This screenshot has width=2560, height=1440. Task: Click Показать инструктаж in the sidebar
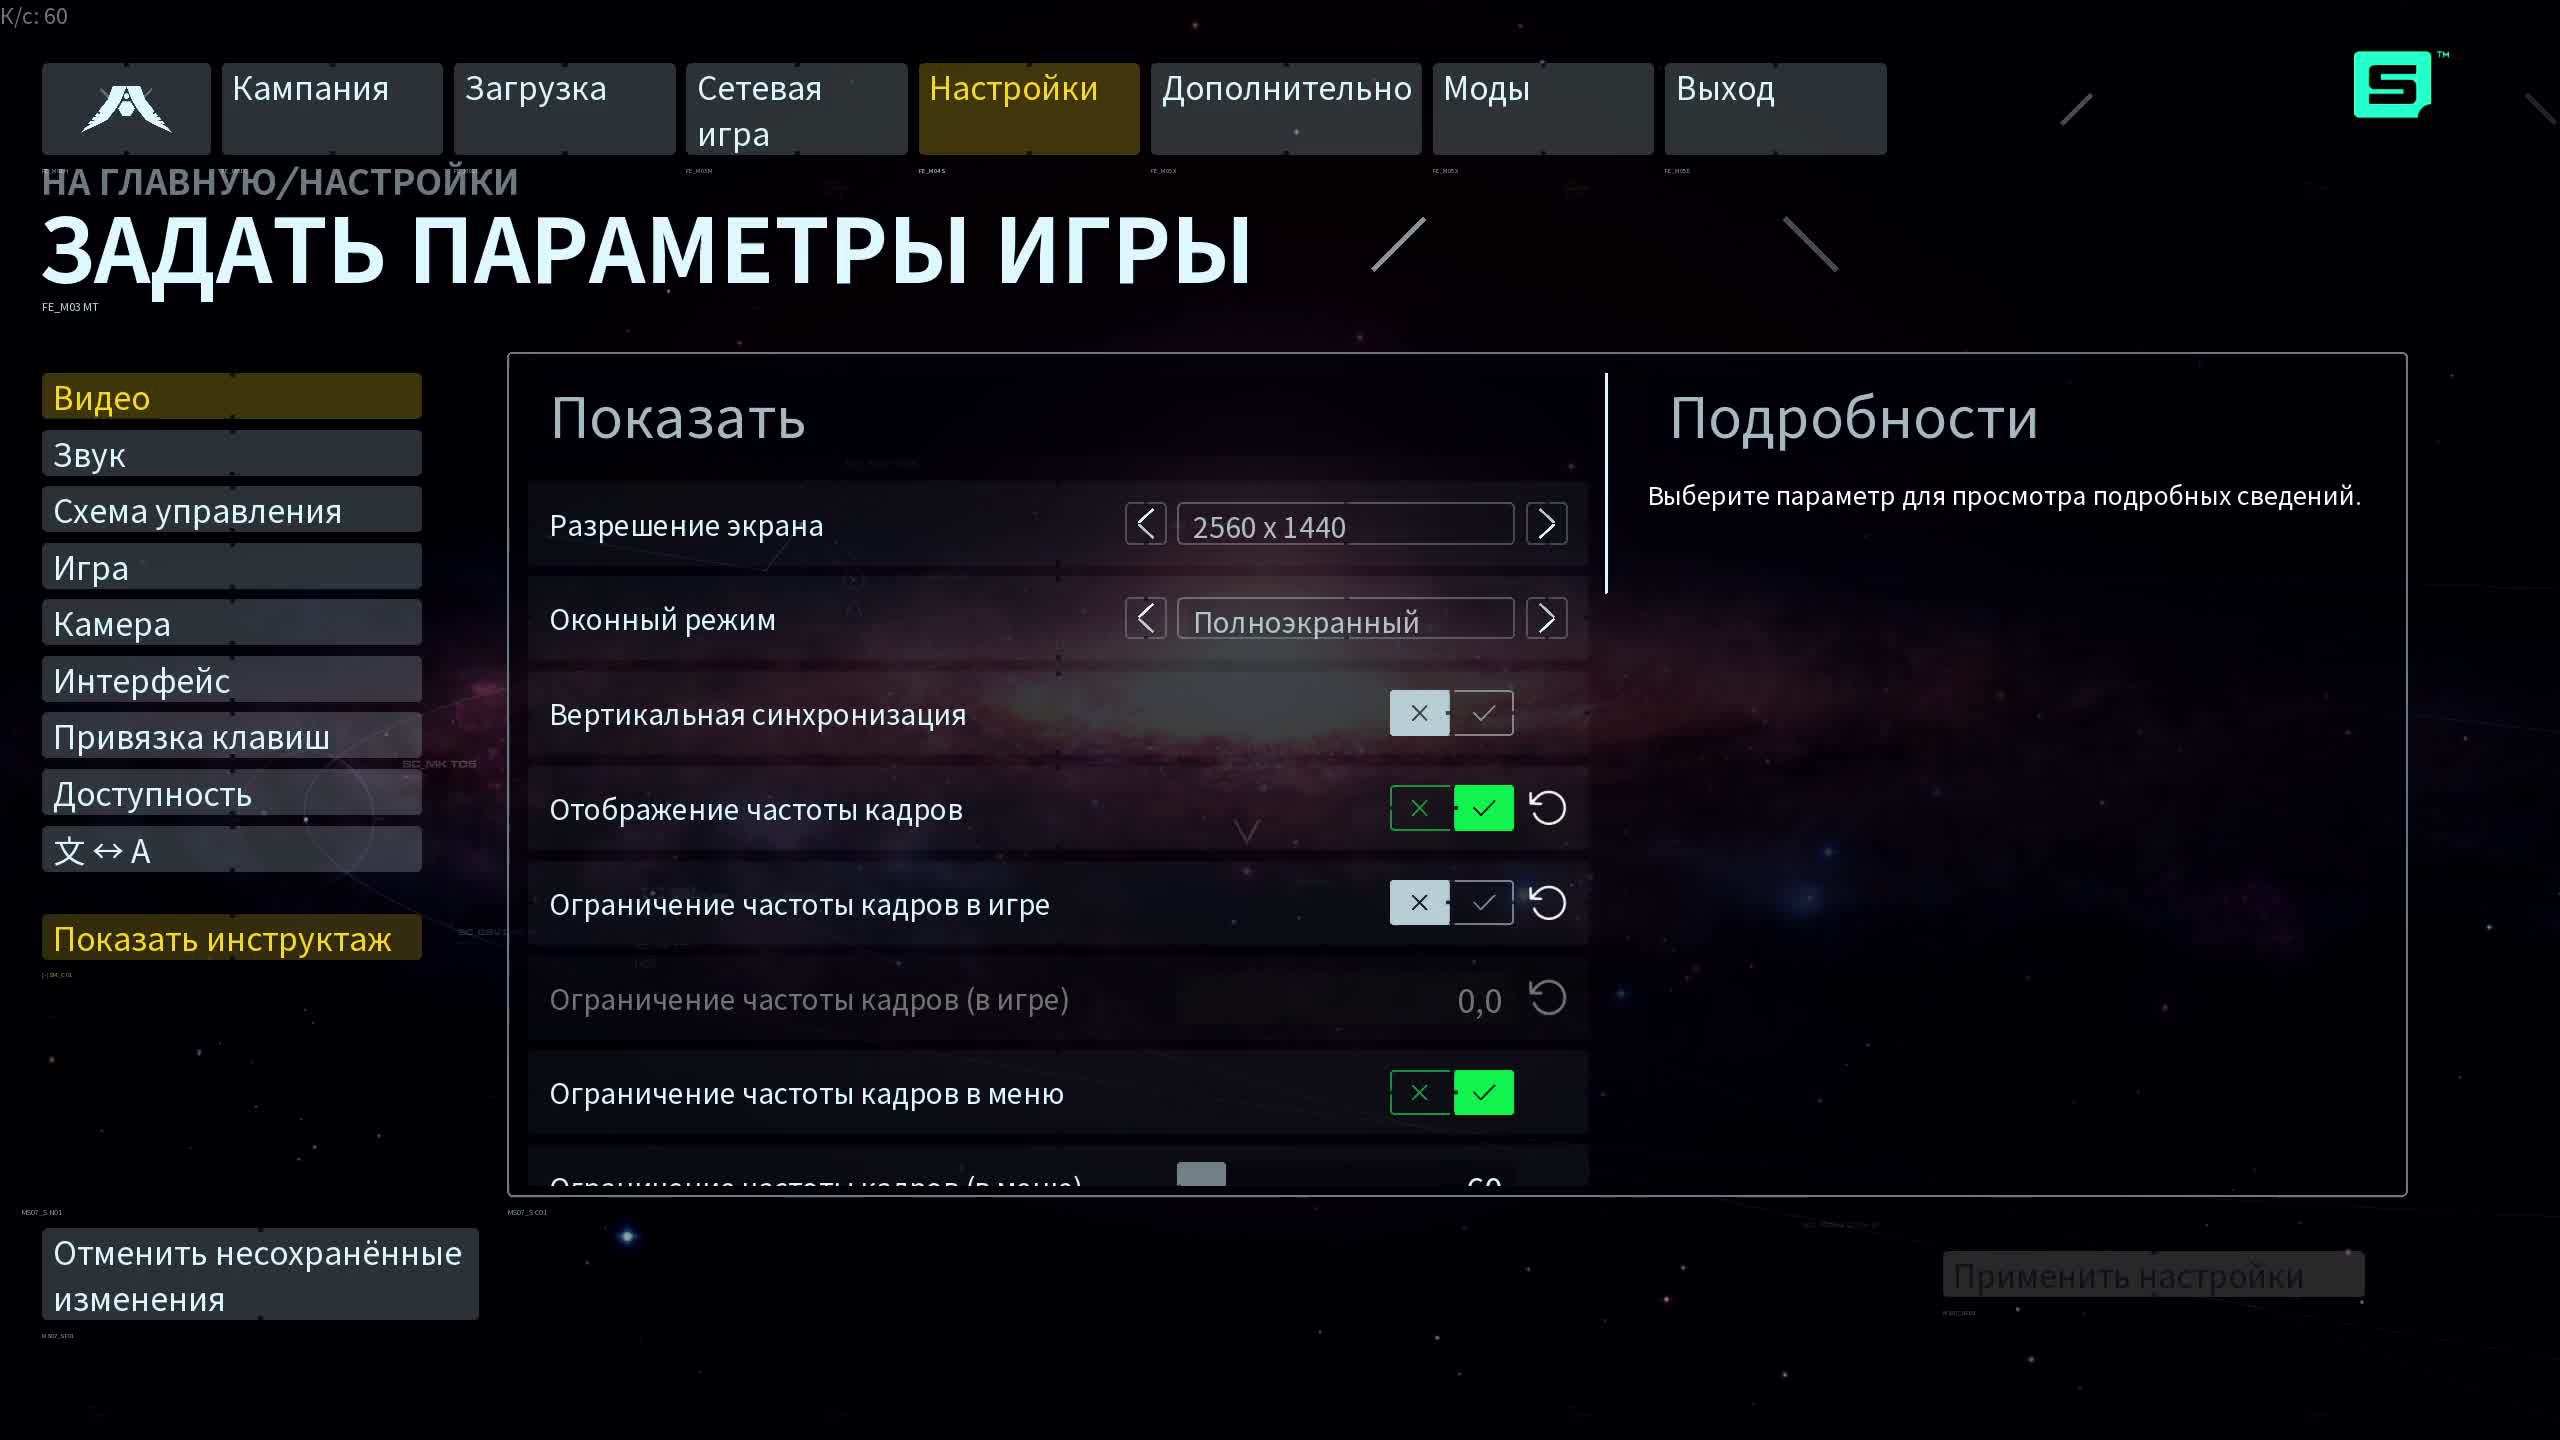tap(231, 938)
